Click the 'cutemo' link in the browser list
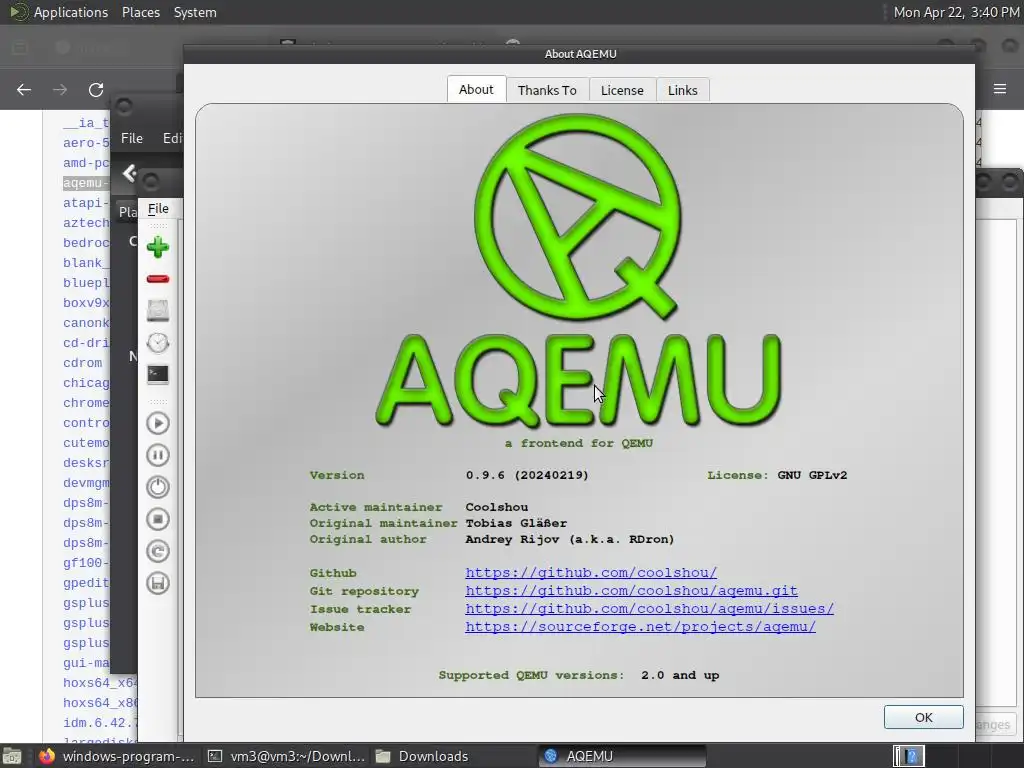This screenshot has width=1024, height=768. (86, 443)
